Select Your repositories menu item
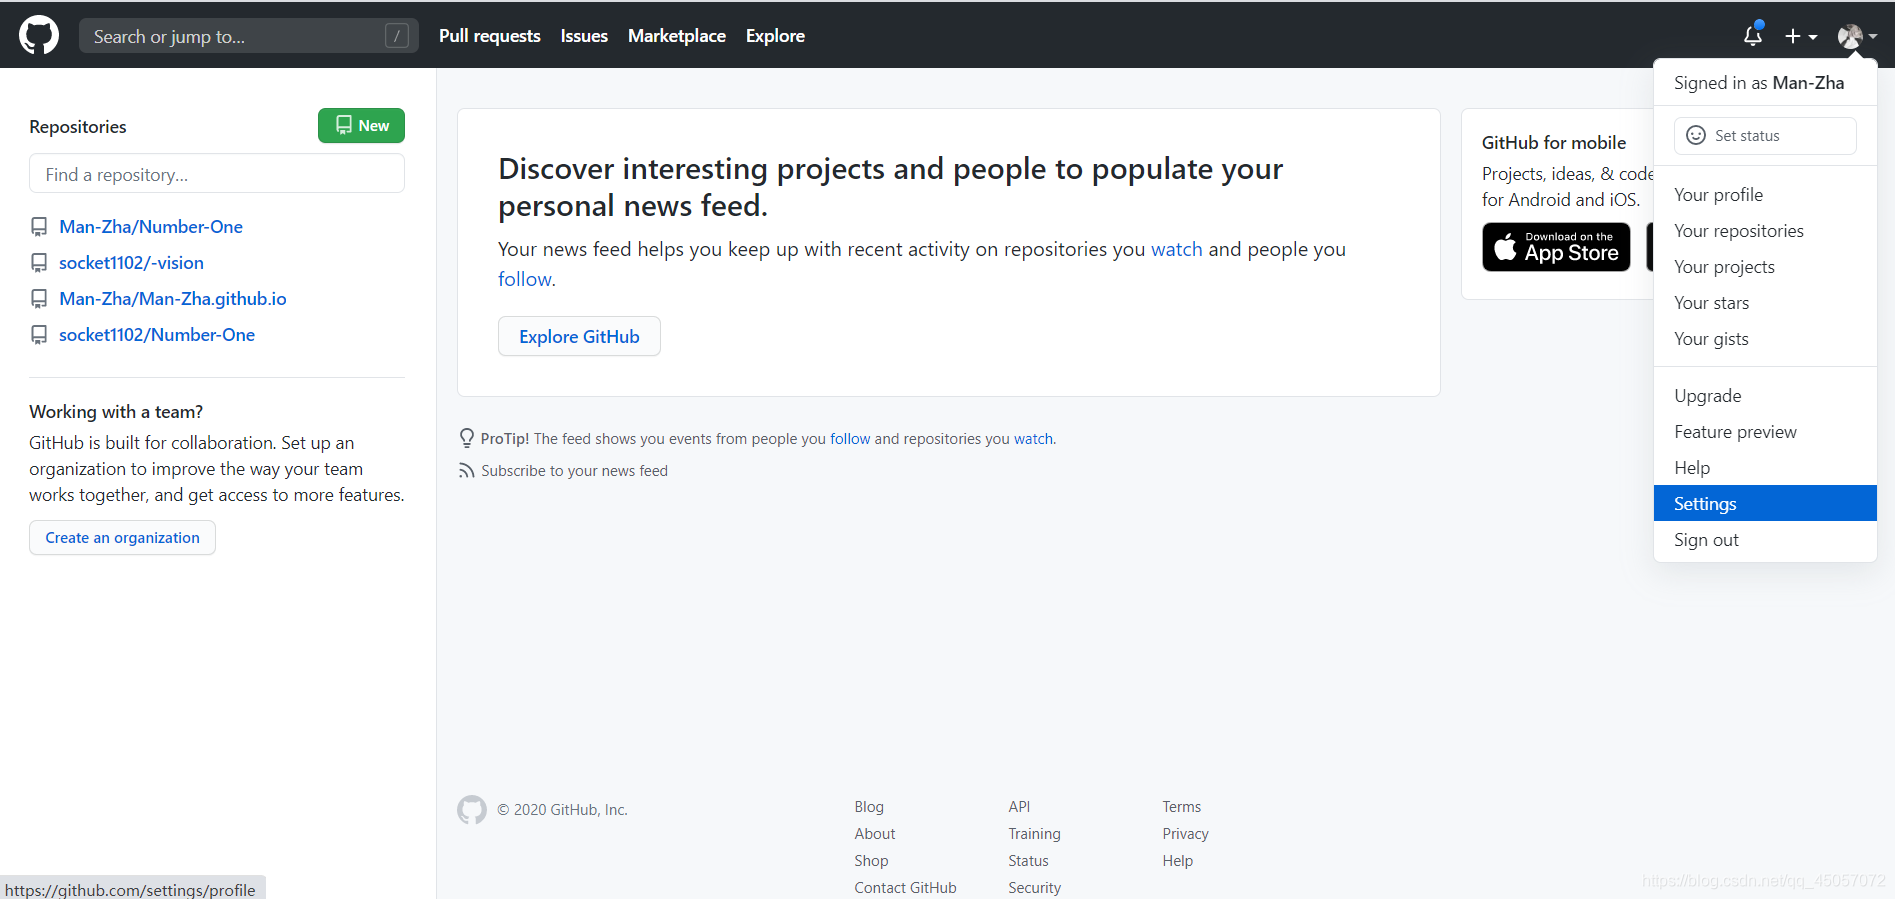Image resolution: width=1895 pixels, height=899 pixels. [x=1765, y=231]
